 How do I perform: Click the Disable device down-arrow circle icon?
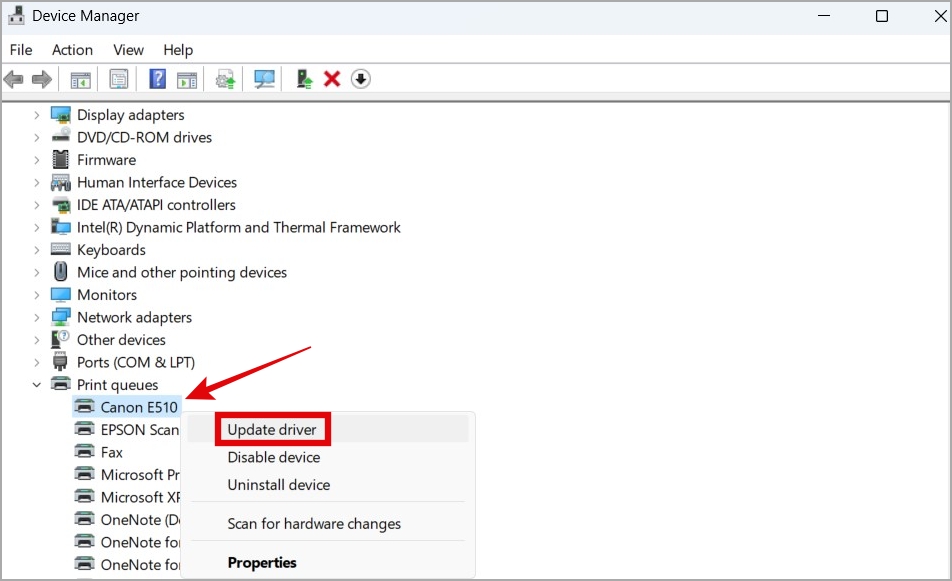[361, 79]
